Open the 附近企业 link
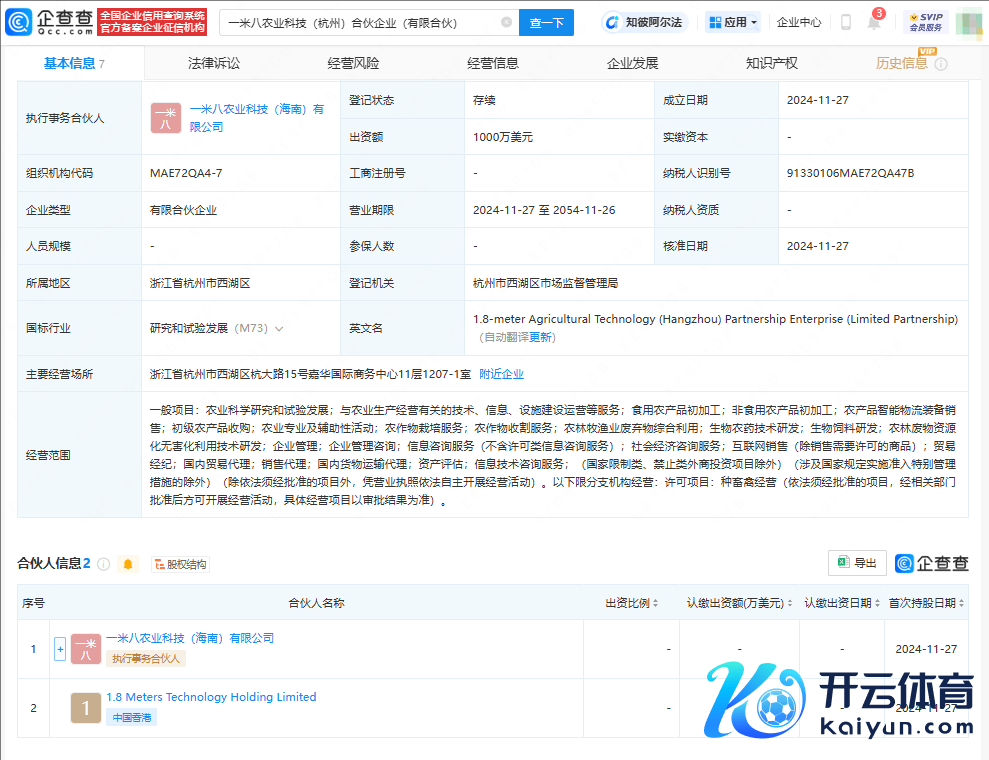The height and width of the screenshot is (760, 989). point(501,374)
